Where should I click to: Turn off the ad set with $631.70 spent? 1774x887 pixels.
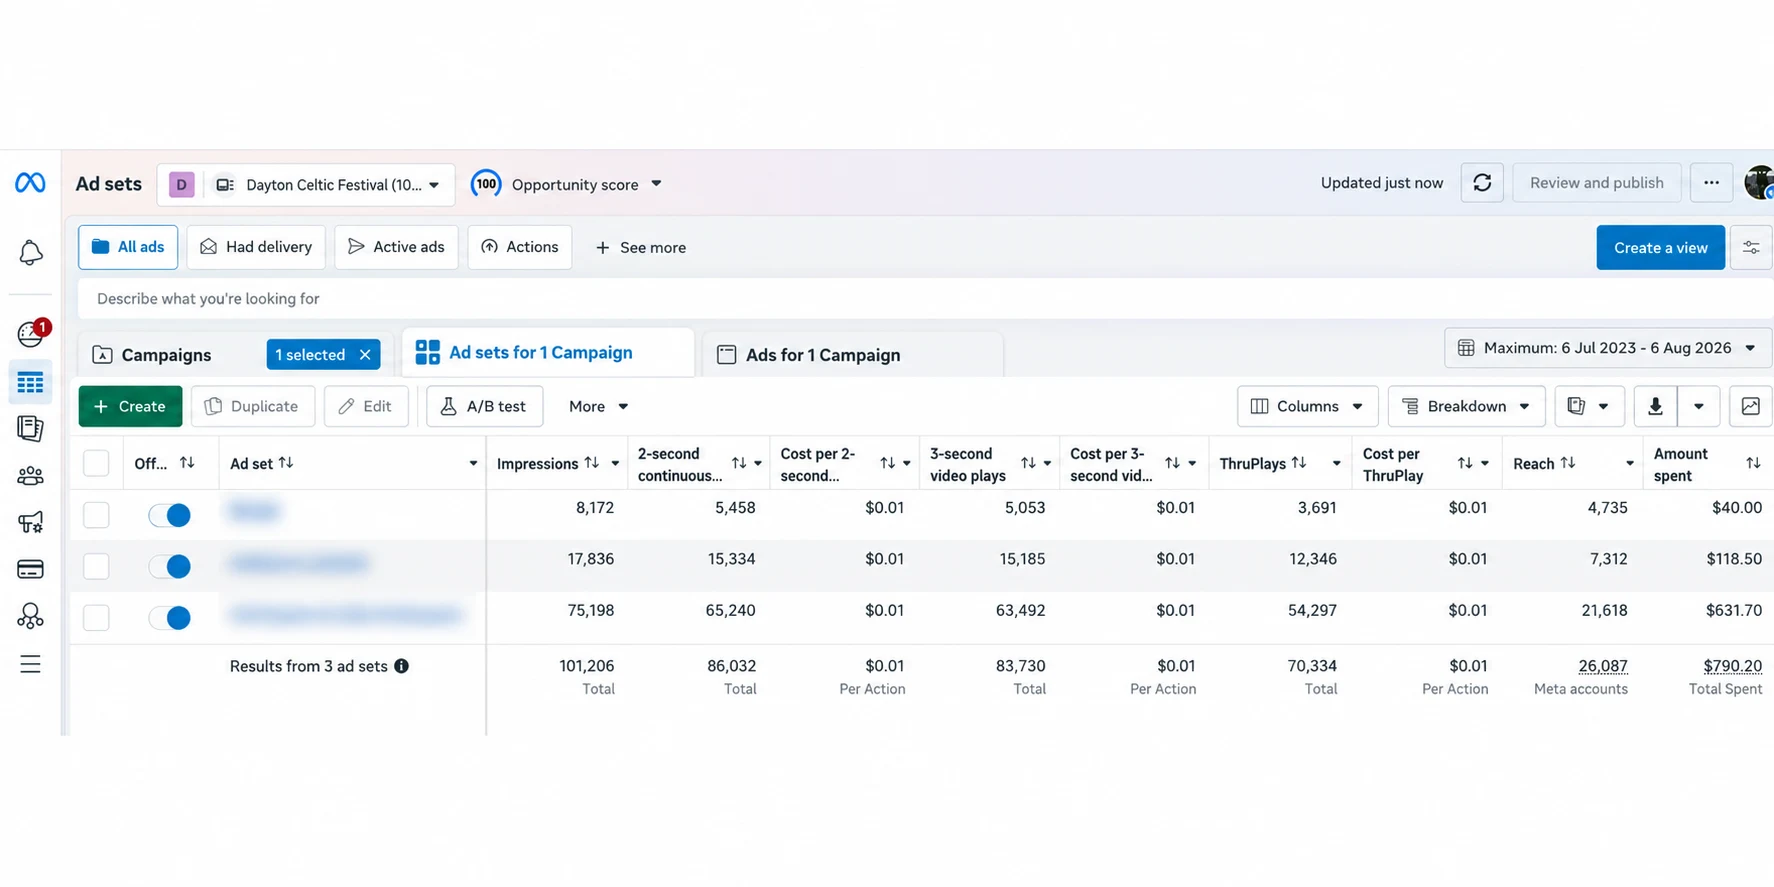coord(169,618)
